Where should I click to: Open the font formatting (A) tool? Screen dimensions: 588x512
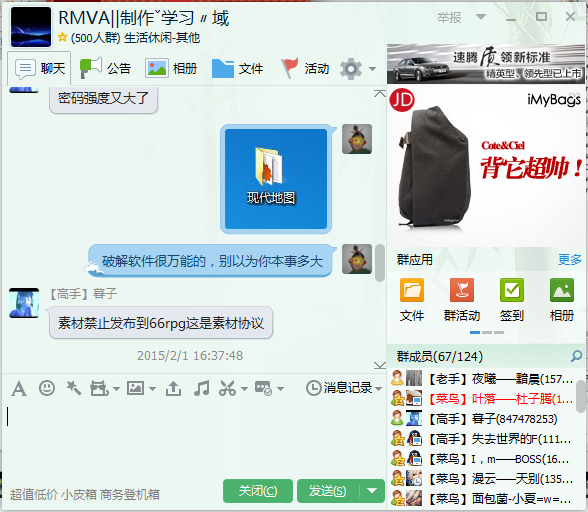(x=19, y=388)
